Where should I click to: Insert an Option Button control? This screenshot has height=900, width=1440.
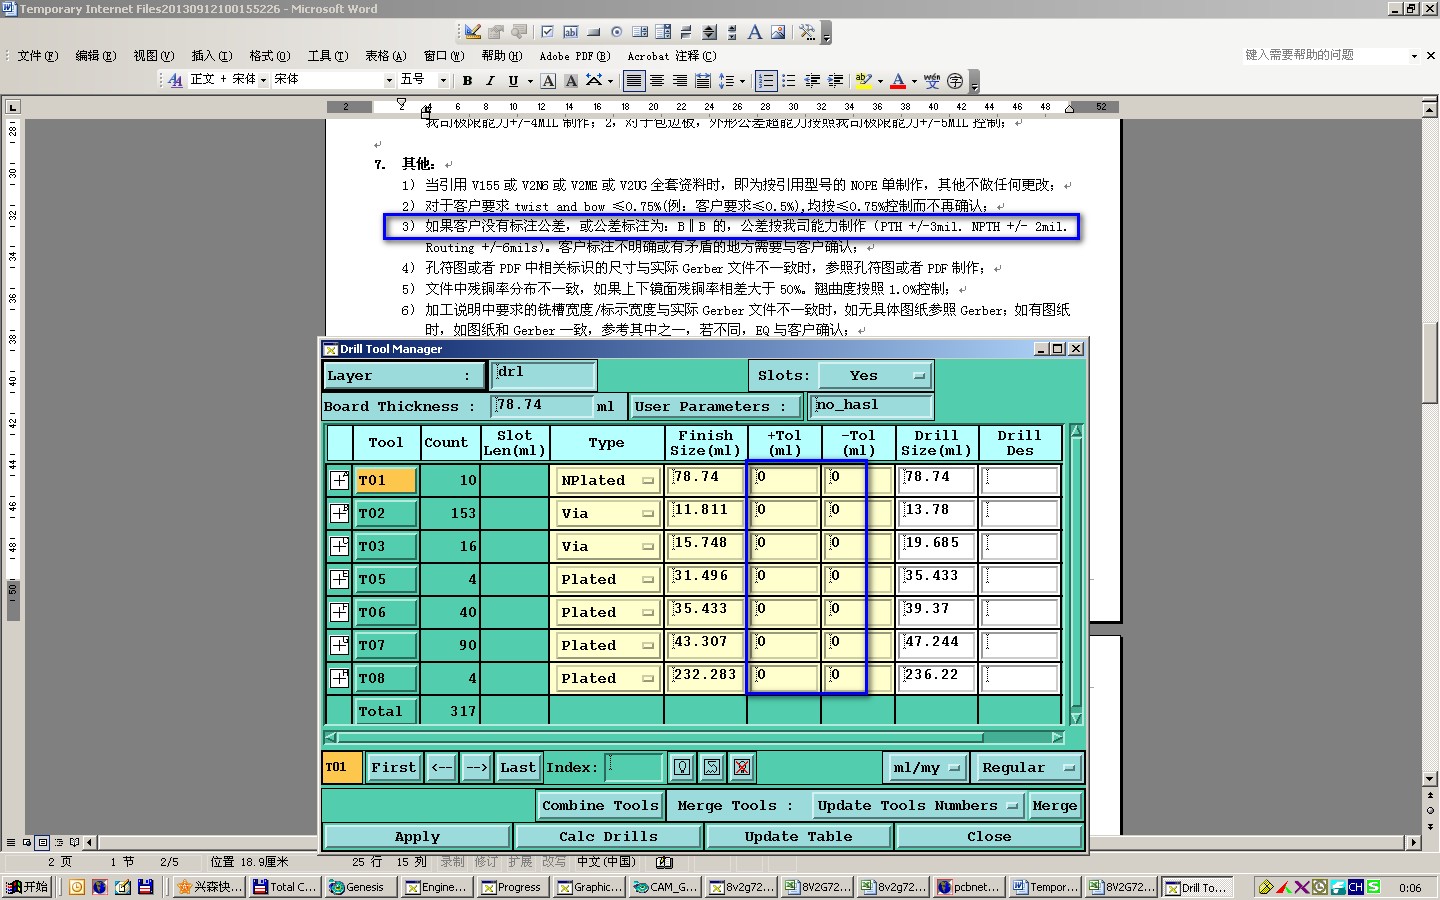617,32
